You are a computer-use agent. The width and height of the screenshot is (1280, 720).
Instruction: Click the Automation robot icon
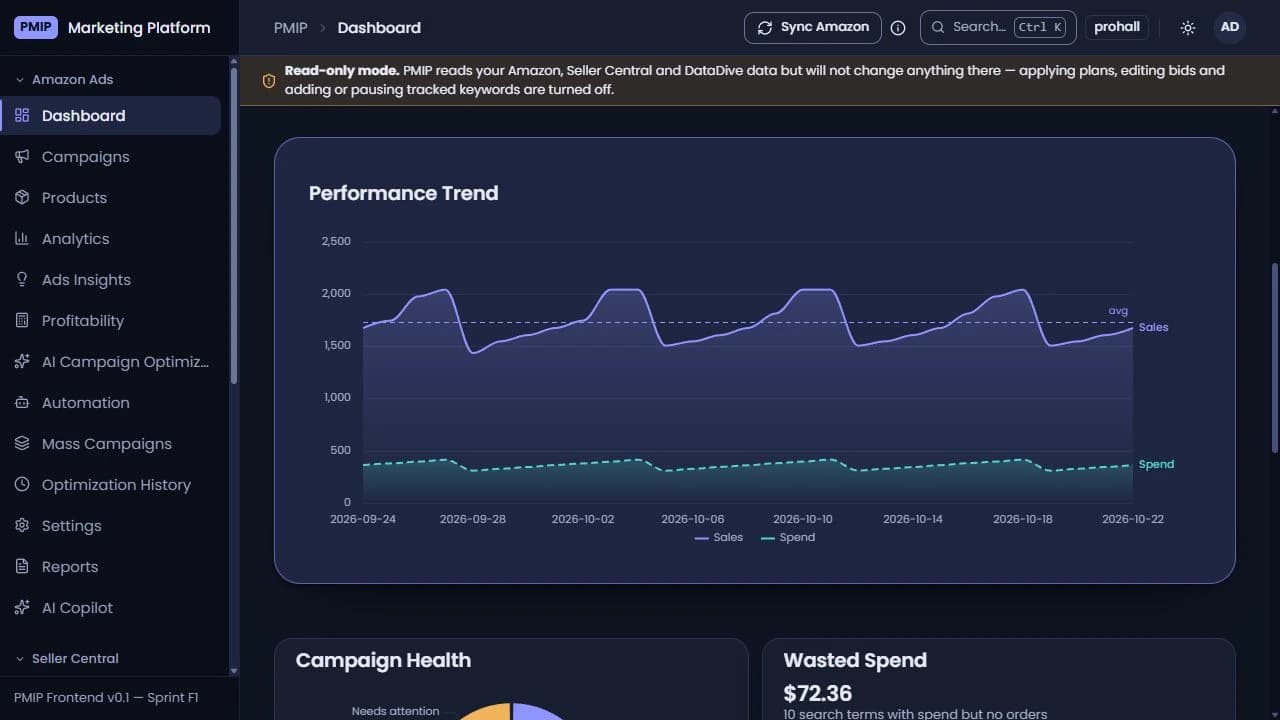22,403
